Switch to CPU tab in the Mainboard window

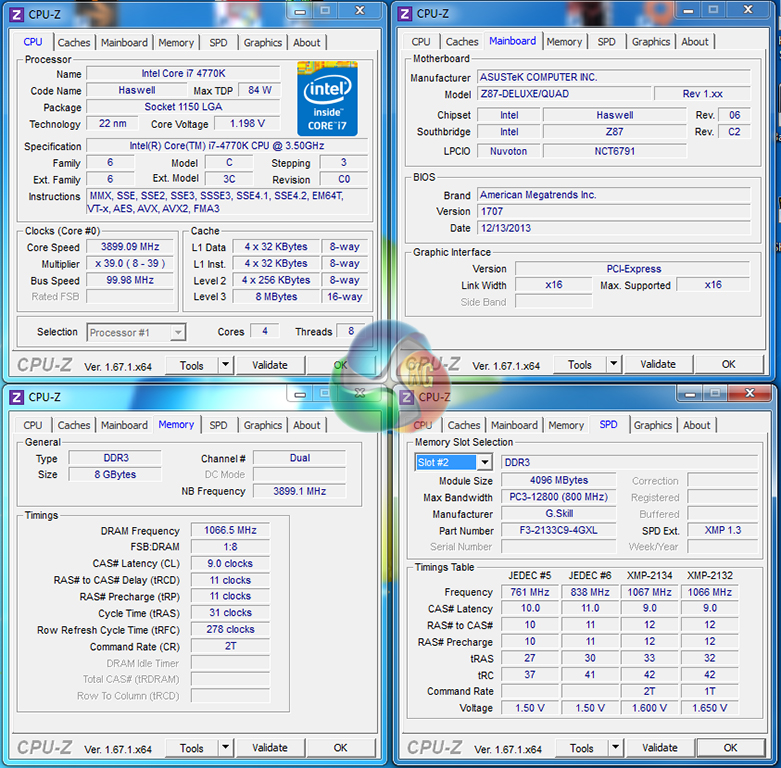pyautogui.click(x=421, y=42)
